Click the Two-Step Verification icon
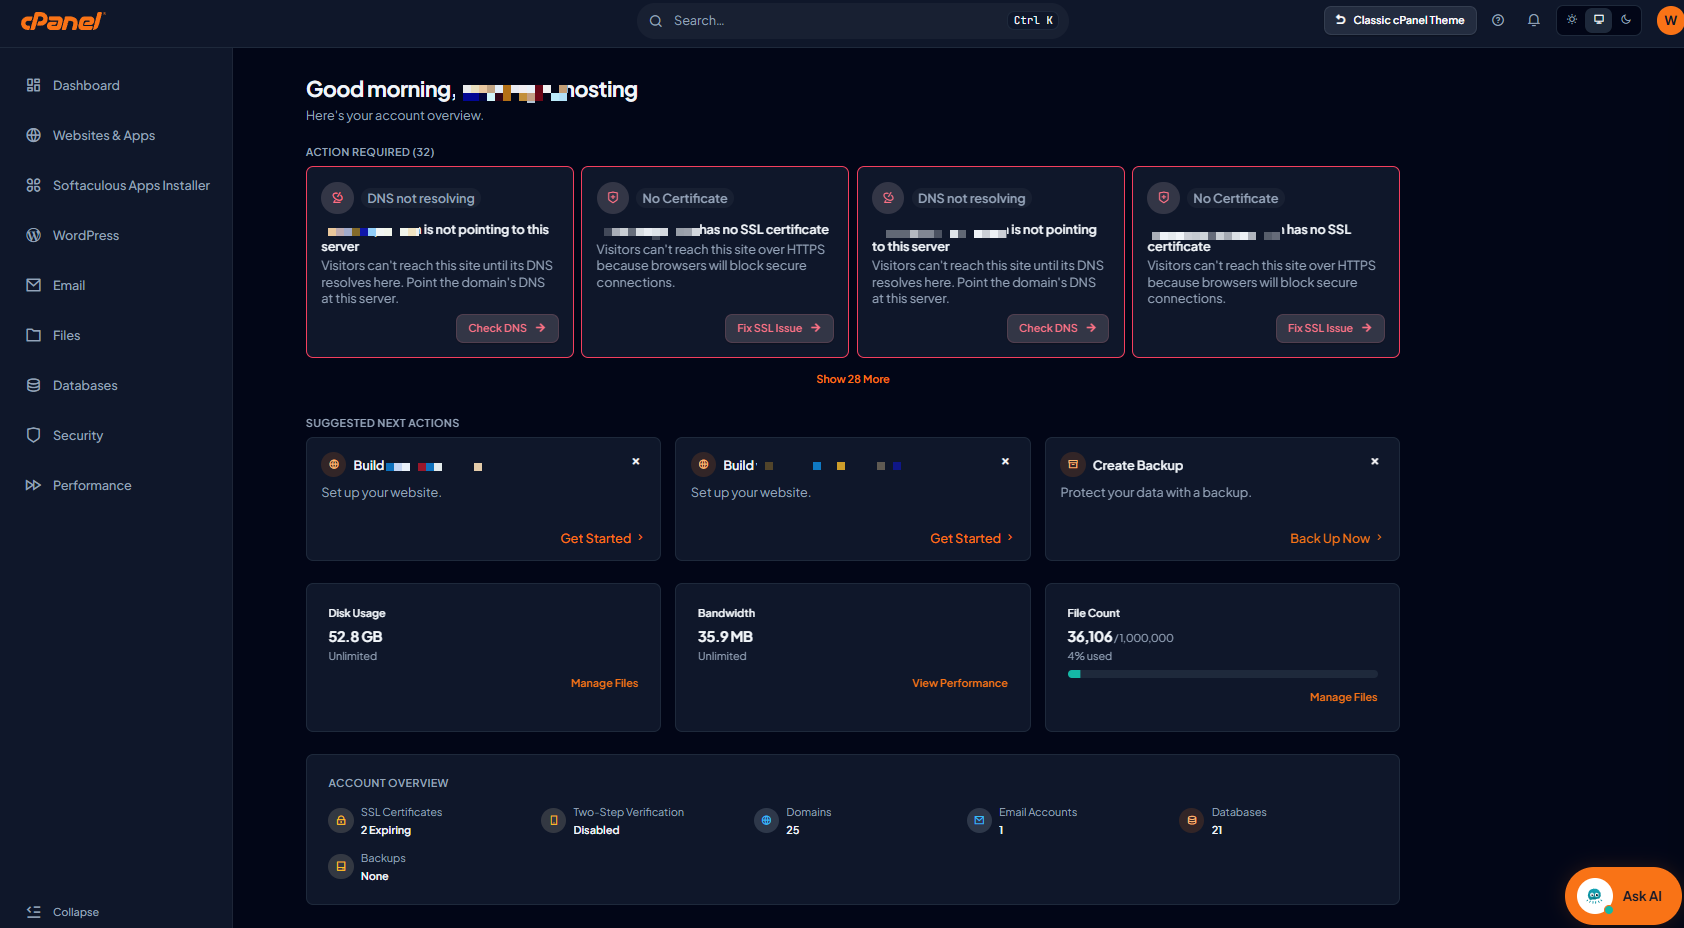Screen dimensions: 1684x928 tap(554, 820)
